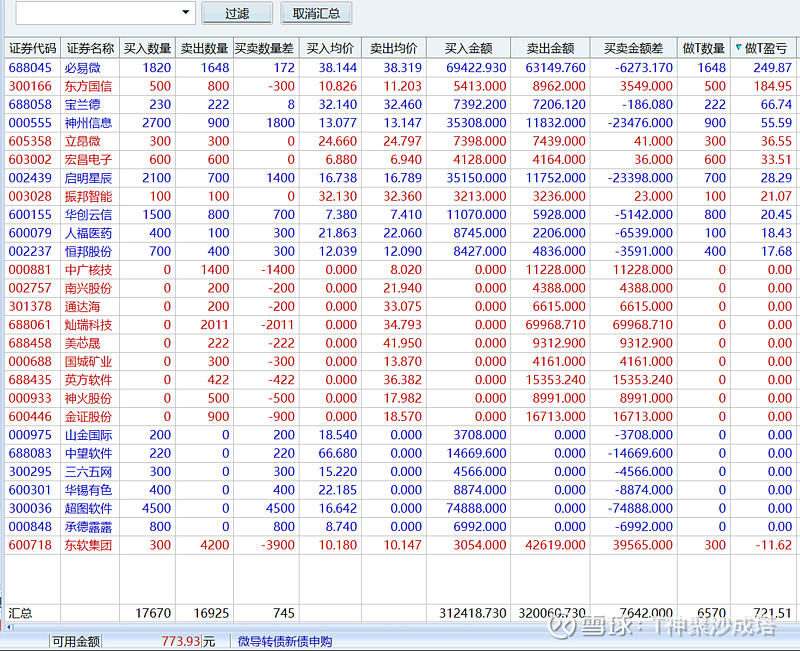Click the 做T数量 column header
The image size is (800, 651).
coord(704,48)
